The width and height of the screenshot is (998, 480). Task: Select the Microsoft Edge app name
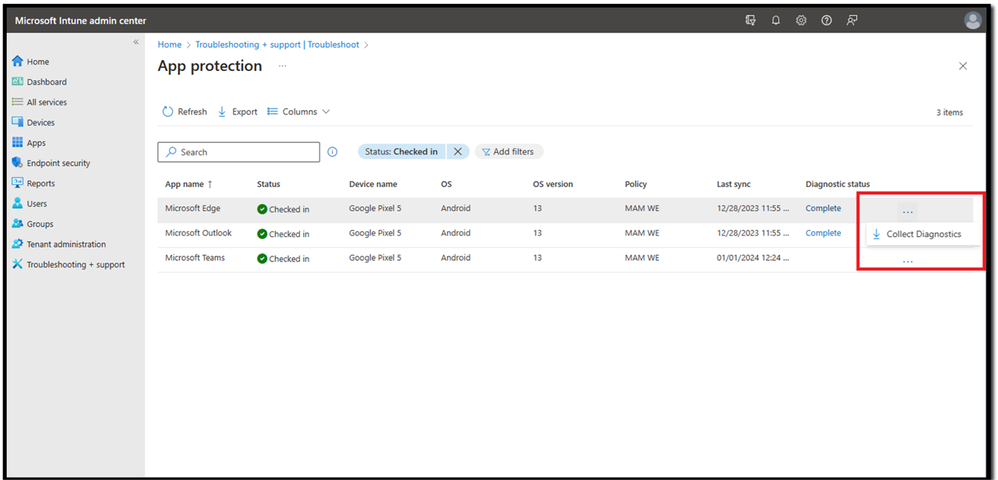[x=193, y=208]
